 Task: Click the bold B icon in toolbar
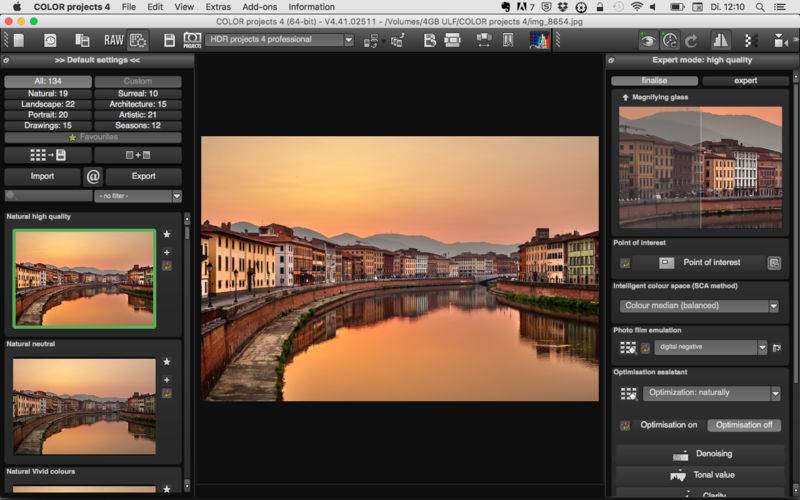pos(430,40)
